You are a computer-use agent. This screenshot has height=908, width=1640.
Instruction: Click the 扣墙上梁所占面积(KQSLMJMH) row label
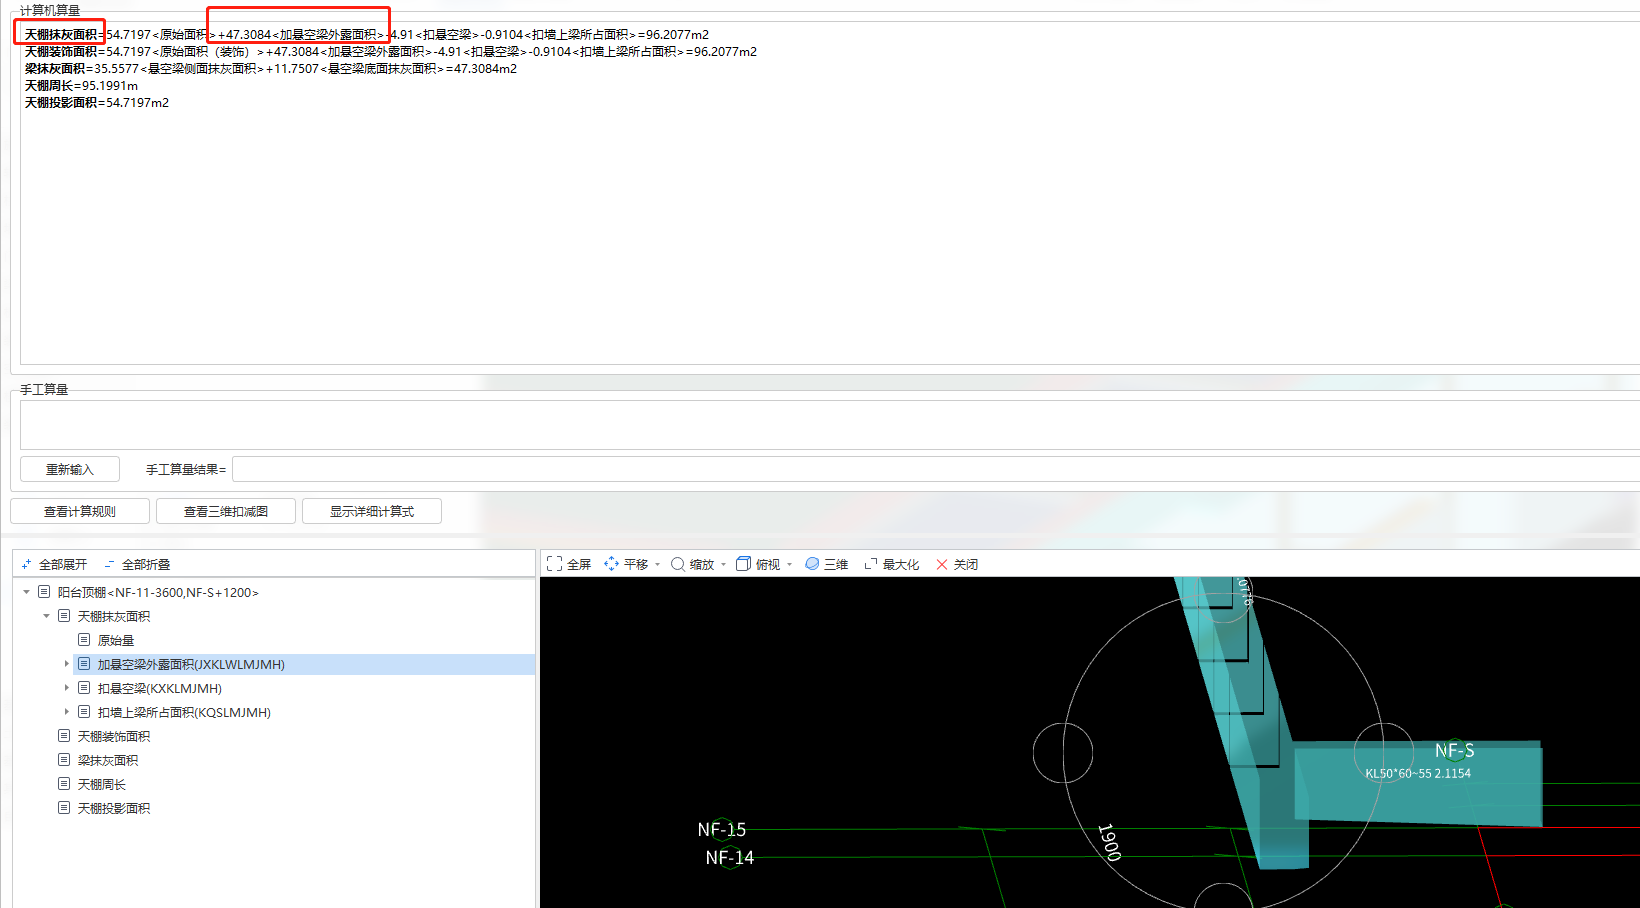184,712
